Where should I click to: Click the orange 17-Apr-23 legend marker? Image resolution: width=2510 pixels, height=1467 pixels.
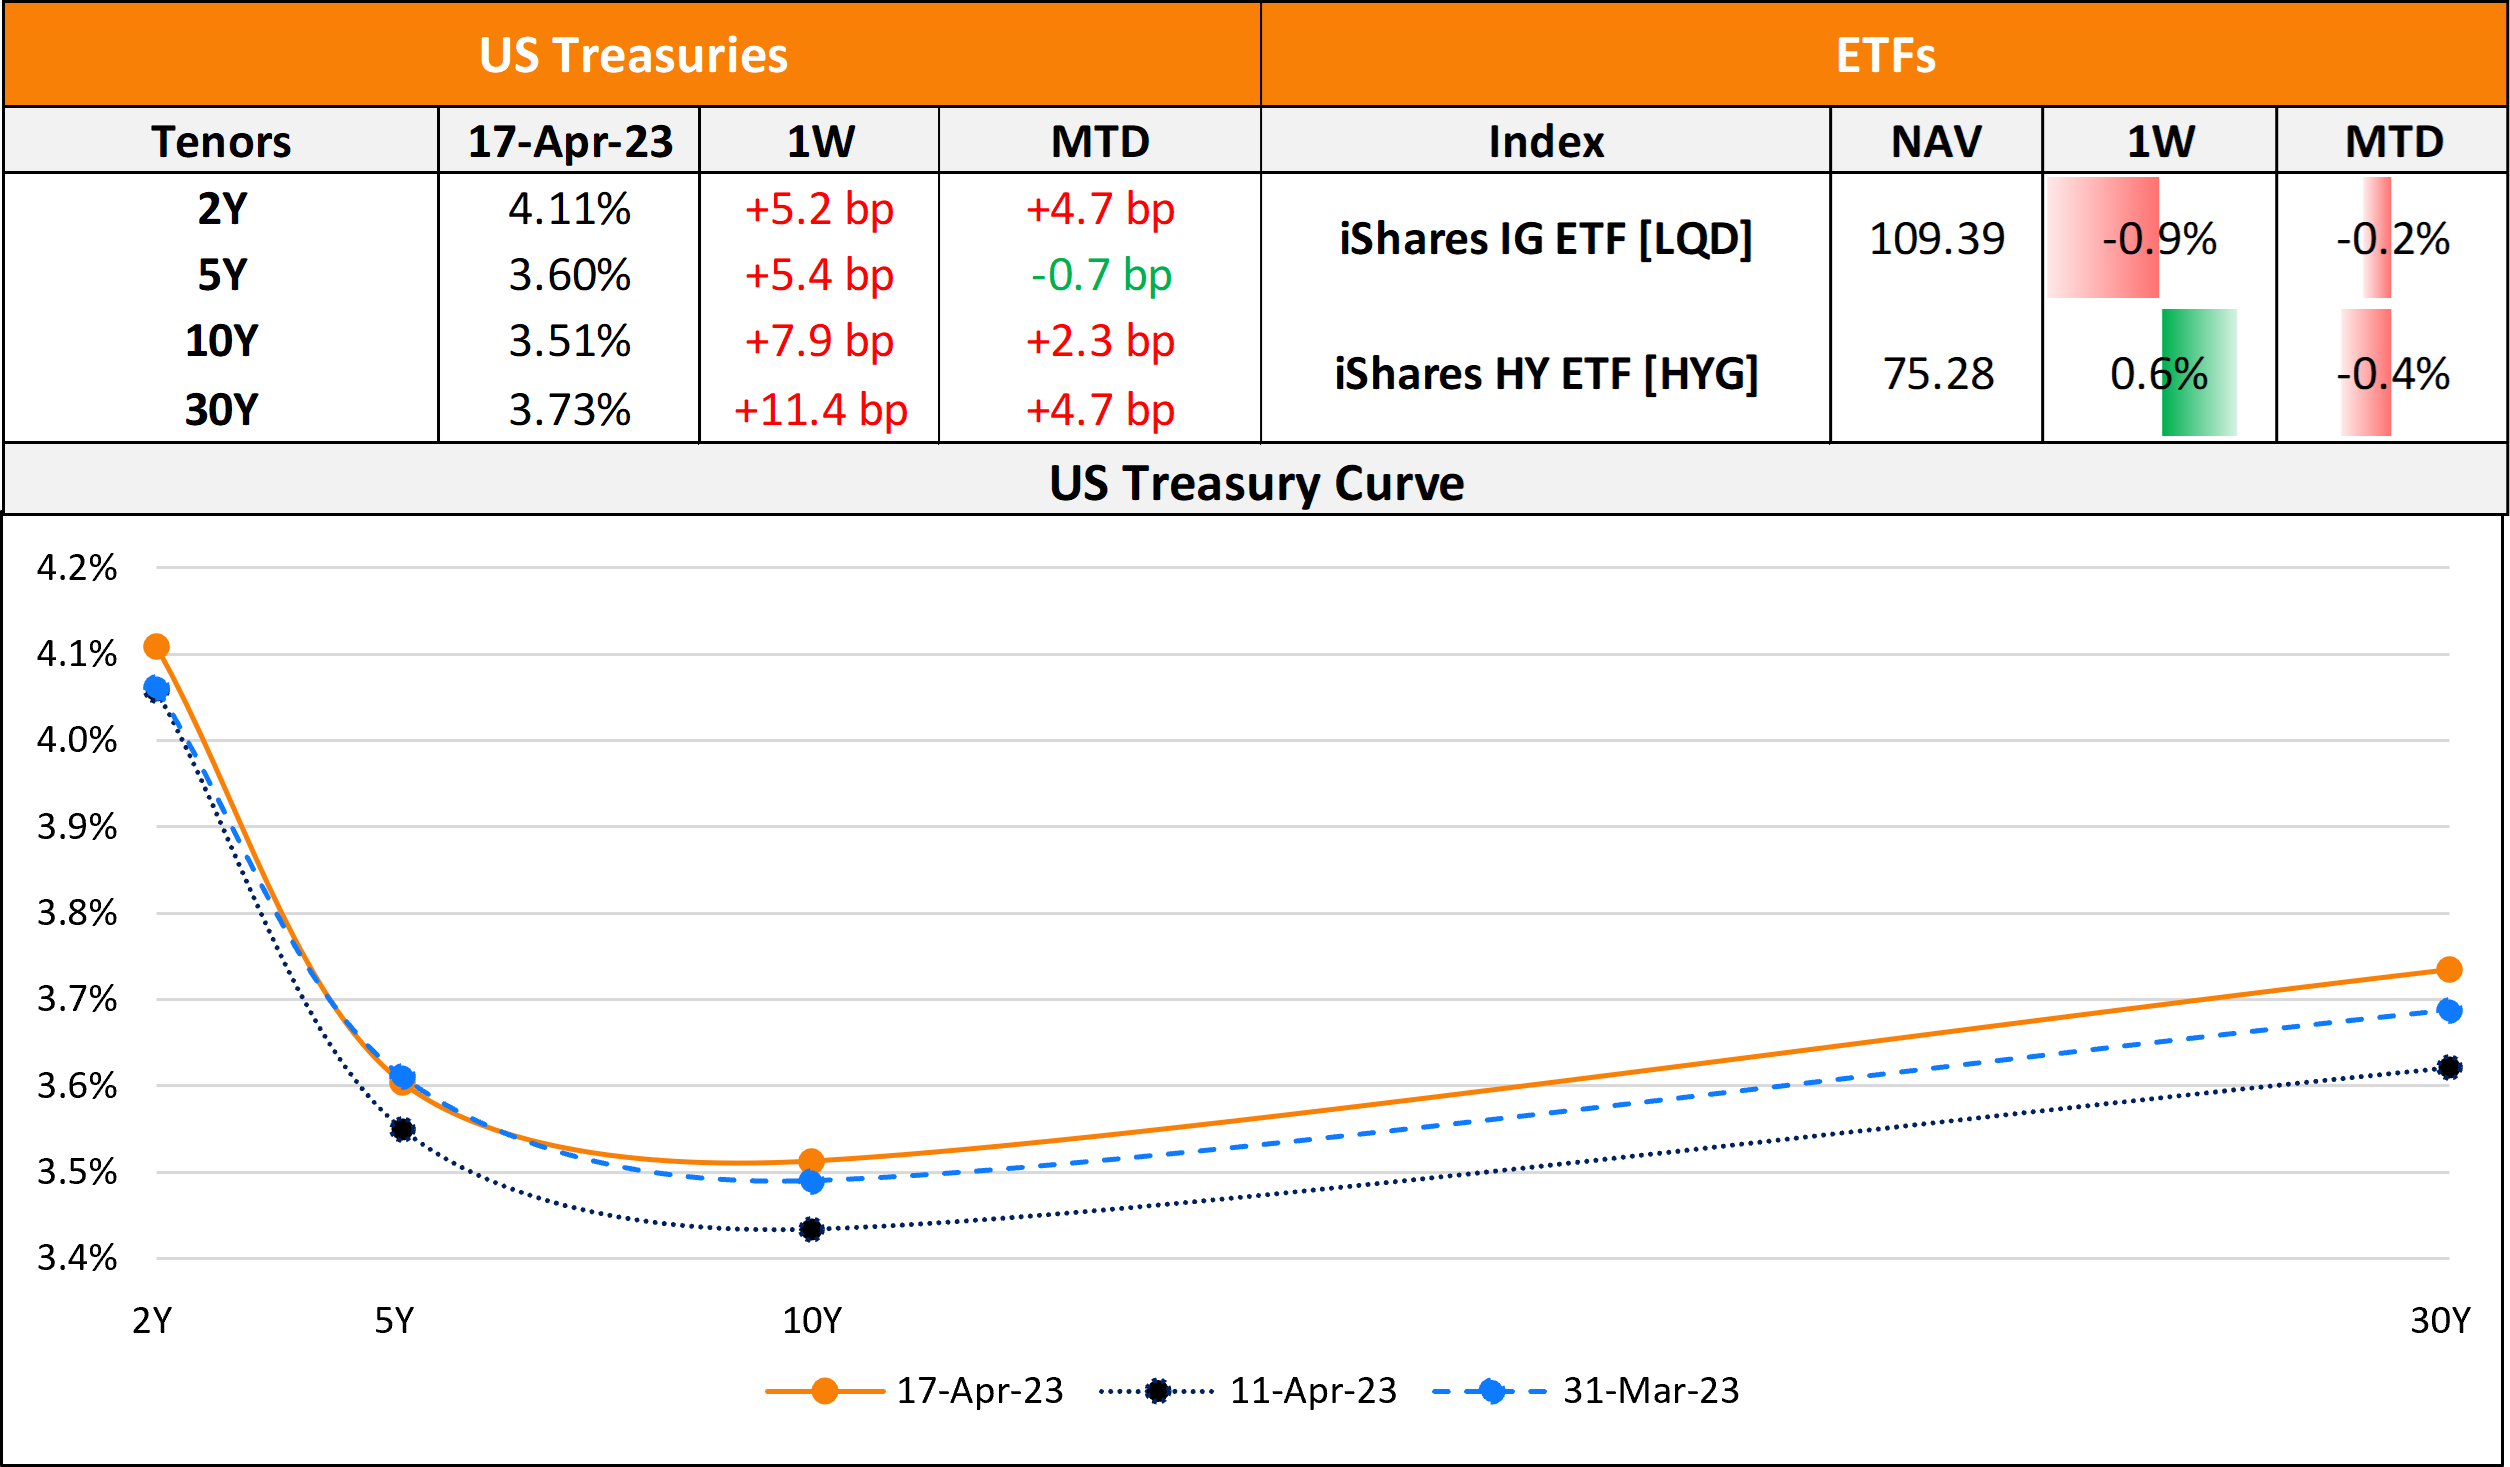(x=825, y=1391)
